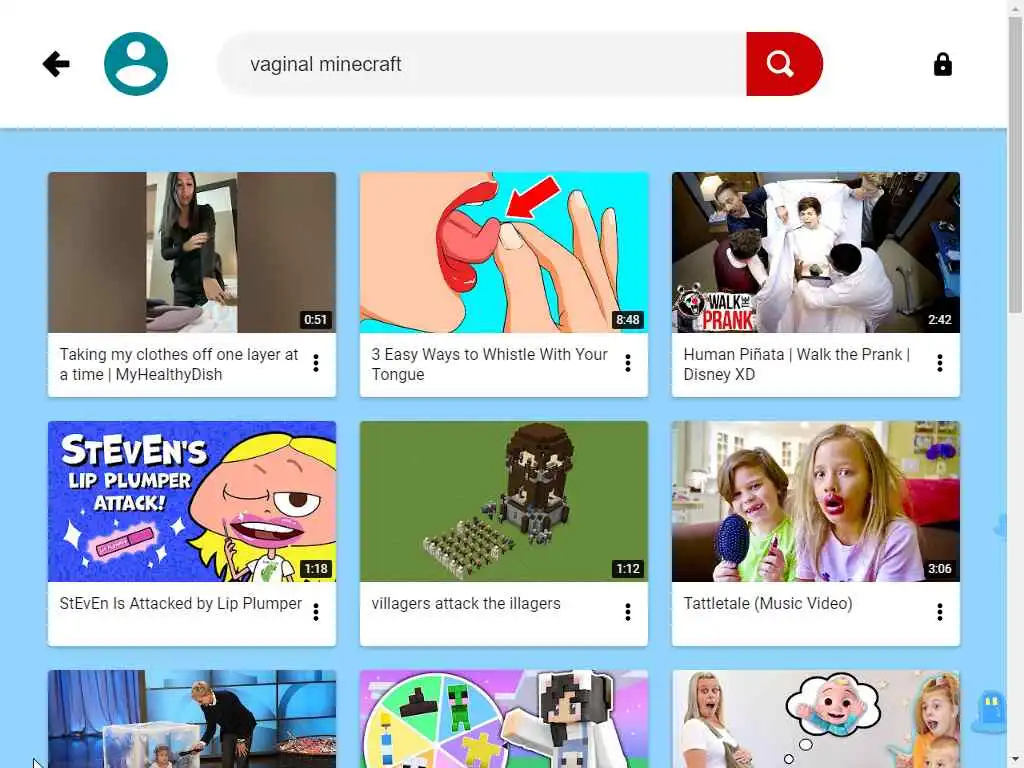This screenshot has width=1024, height=768.
Task: Play the Tattletale two girls thumbnail
Action: point(816,502)
